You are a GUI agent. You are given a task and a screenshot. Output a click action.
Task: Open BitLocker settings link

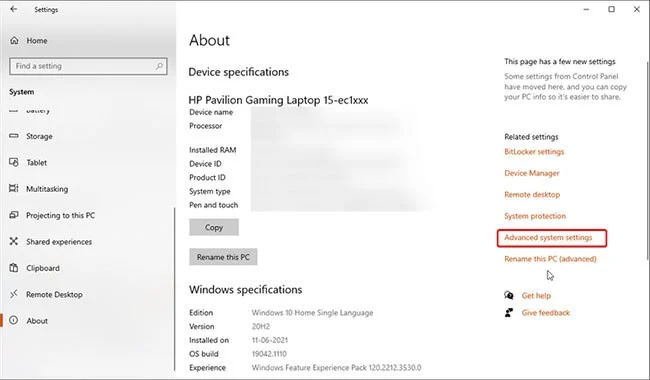coord(534,152)
